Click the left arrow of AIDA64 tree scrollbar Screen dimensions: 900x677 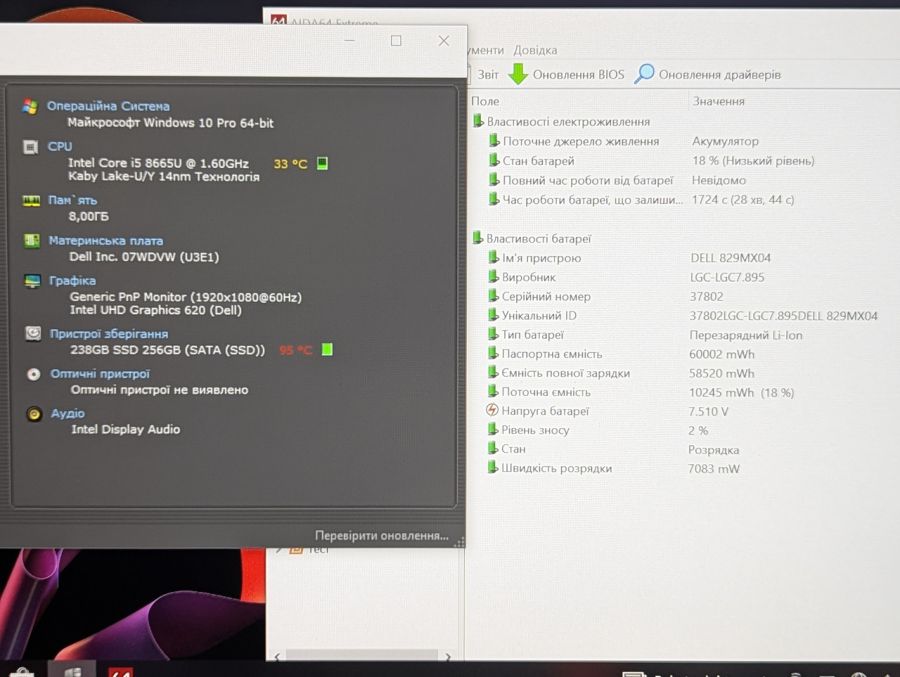278,656
